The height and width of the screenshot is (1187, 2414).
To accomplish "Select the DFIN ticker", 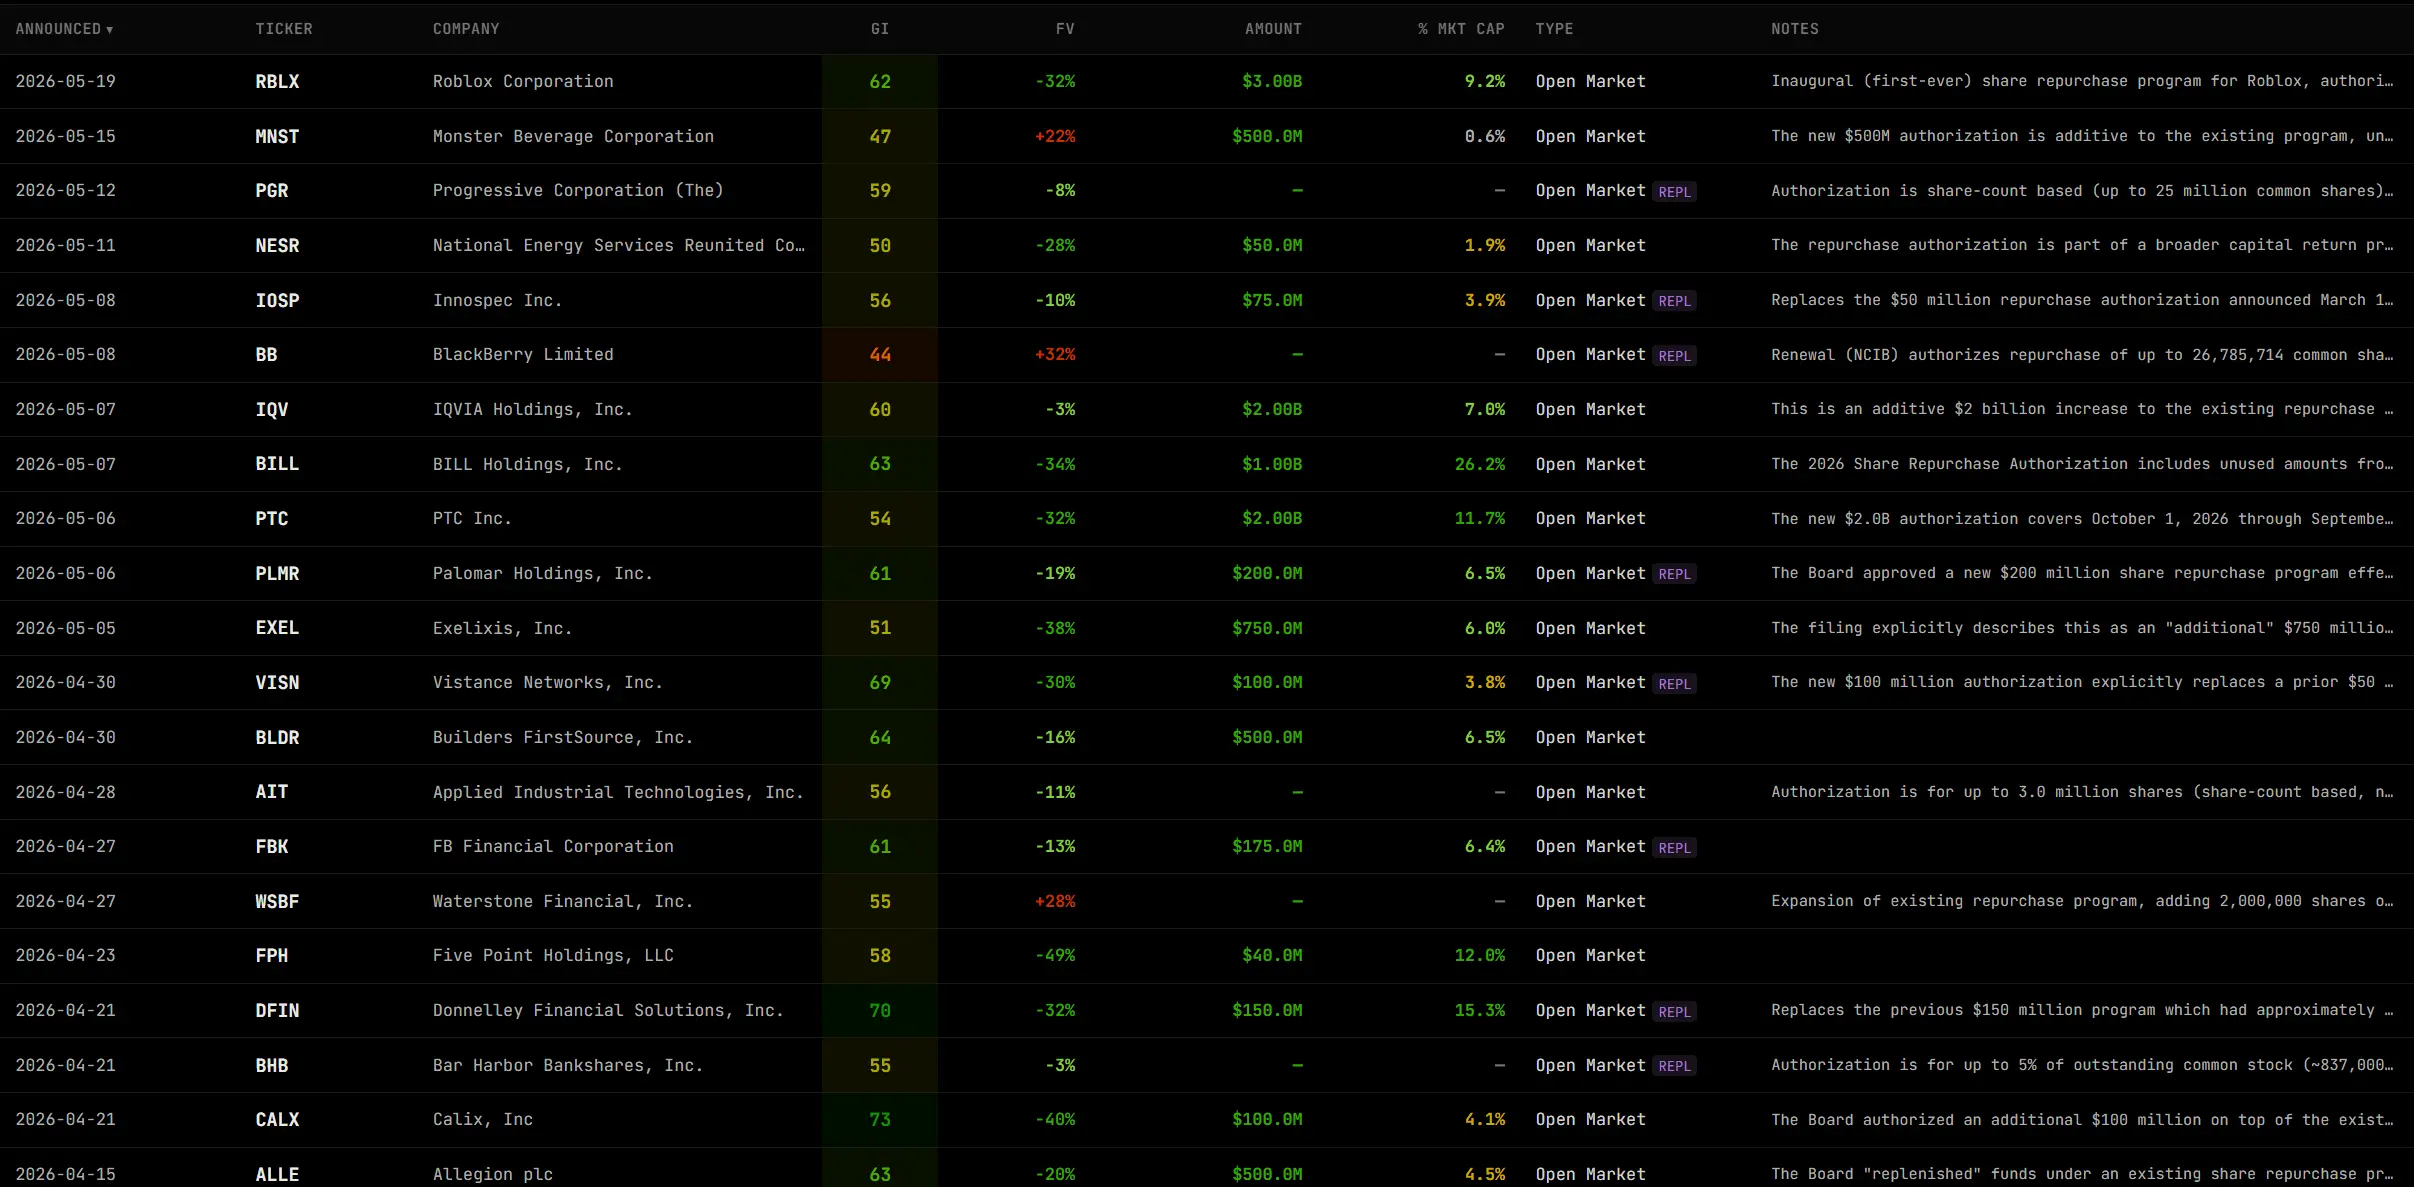I will point(277,1011).
